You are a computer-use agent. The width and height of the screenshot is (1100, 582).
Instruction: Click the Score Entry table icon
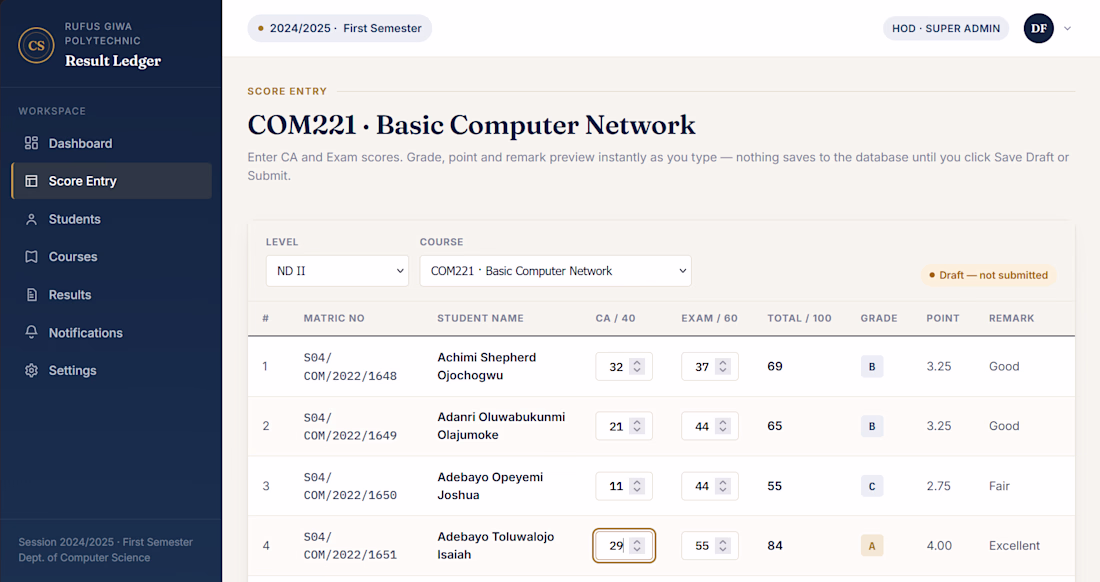click(x=32, y=181)
